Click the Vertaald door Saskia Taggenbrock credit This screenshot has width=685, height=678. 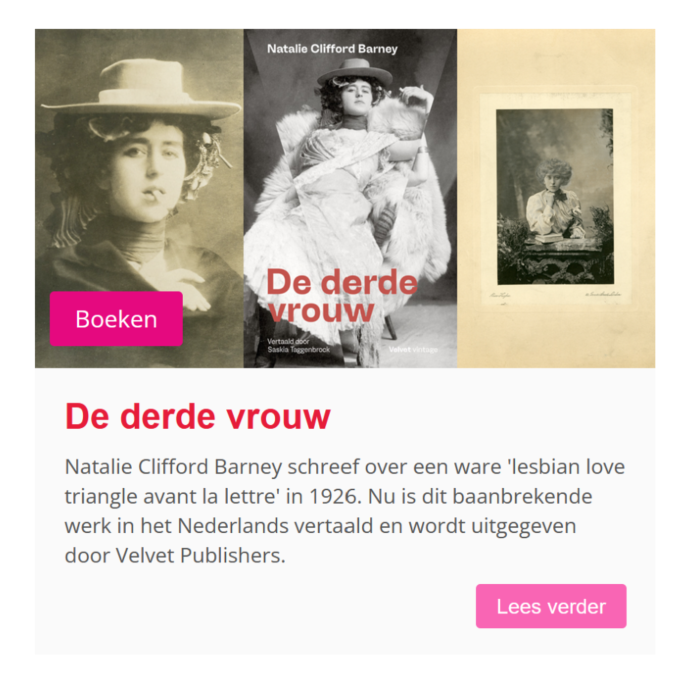(298, 345)
